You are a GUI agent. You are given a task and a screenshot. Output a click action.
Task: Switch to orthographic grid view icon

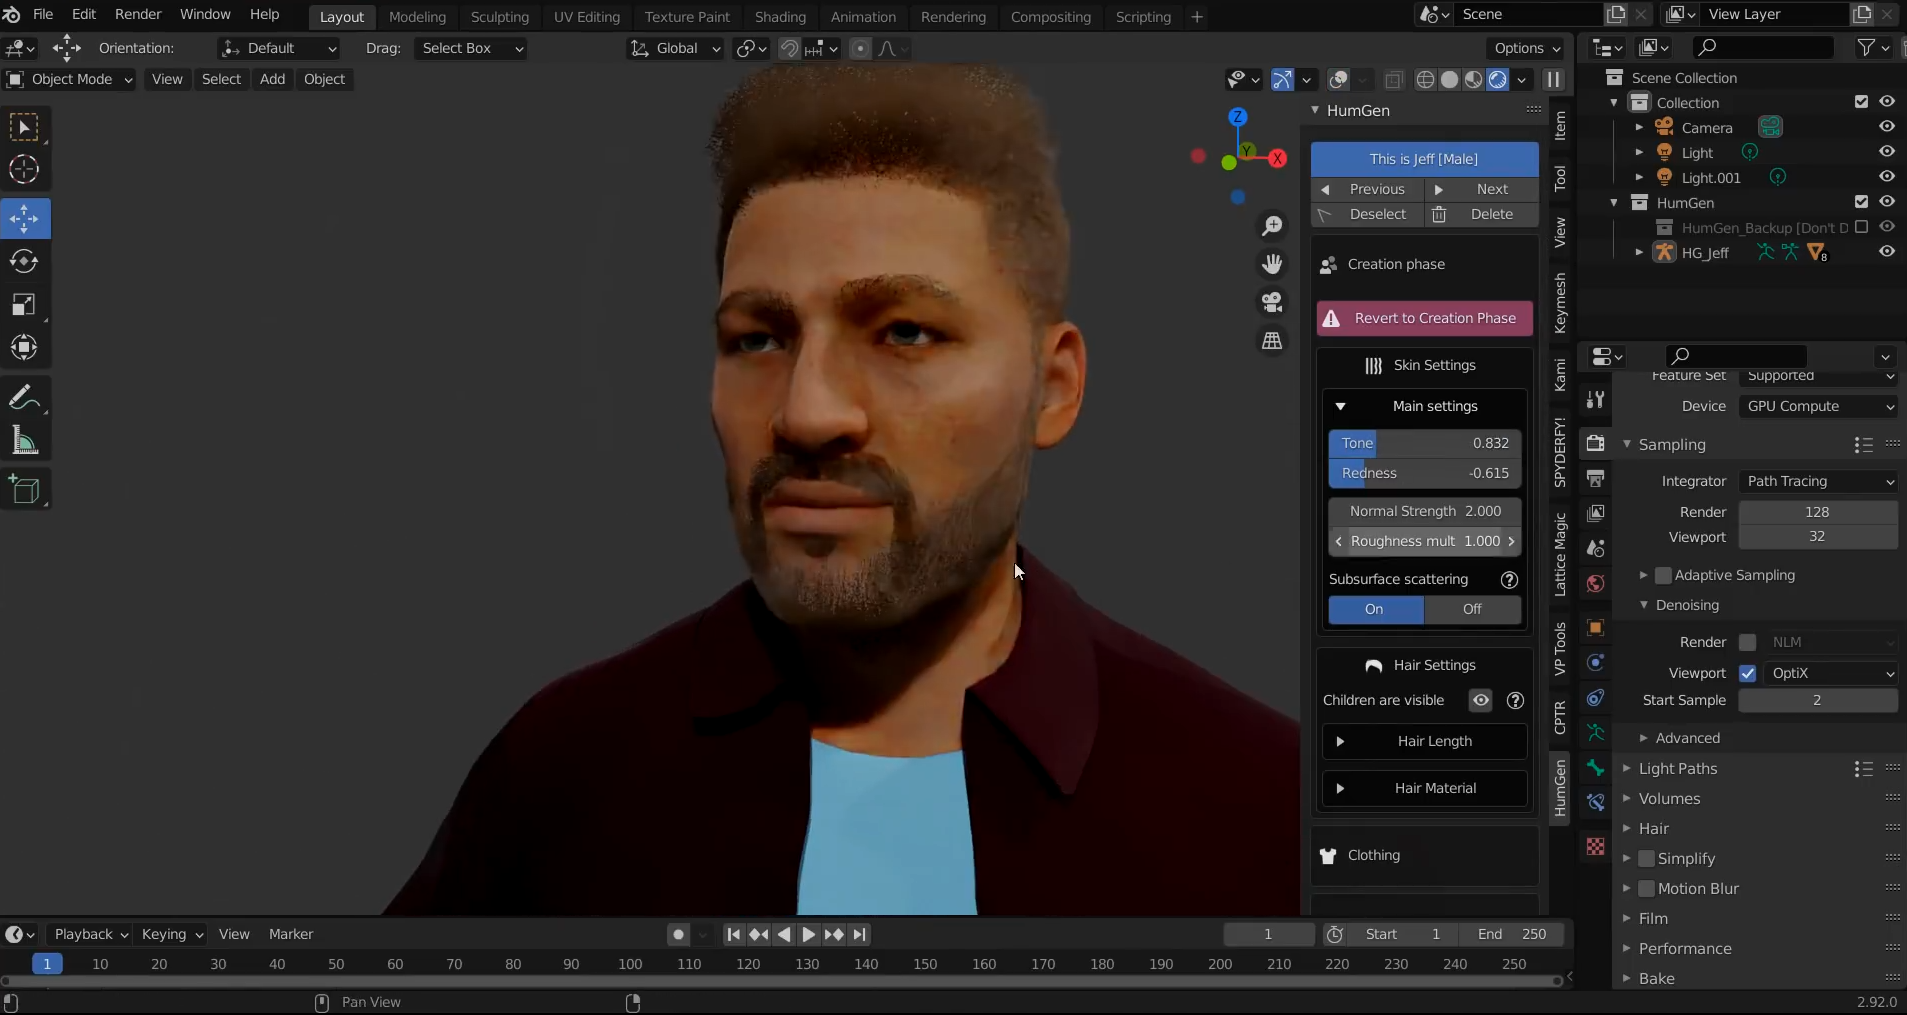[x=1272, y=341]
